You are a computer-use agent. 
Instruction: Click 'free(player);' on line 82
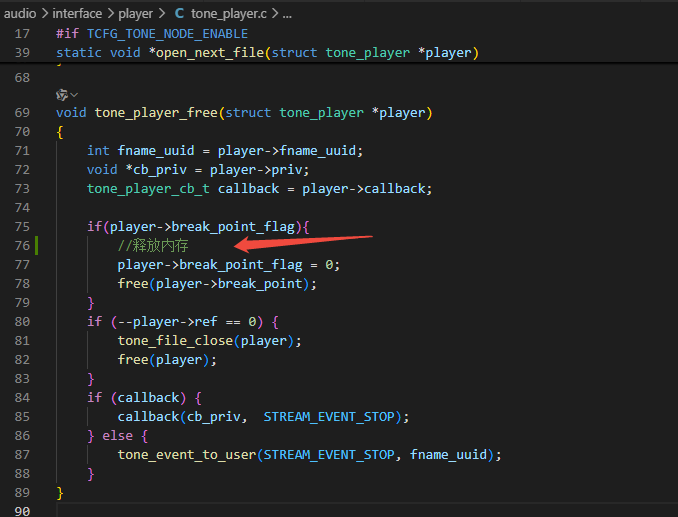click(167, 360)
